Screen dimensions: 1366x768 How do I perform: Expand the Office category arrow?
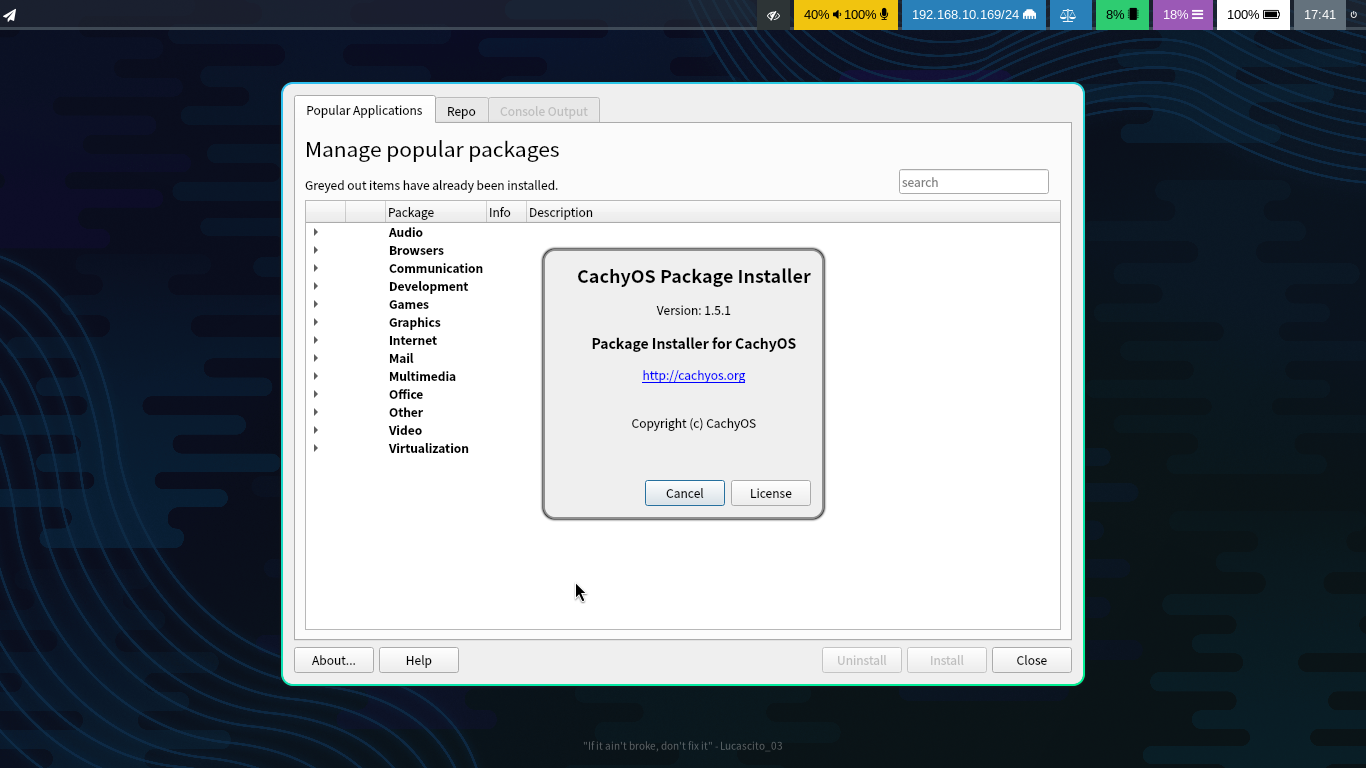[316, 394]
